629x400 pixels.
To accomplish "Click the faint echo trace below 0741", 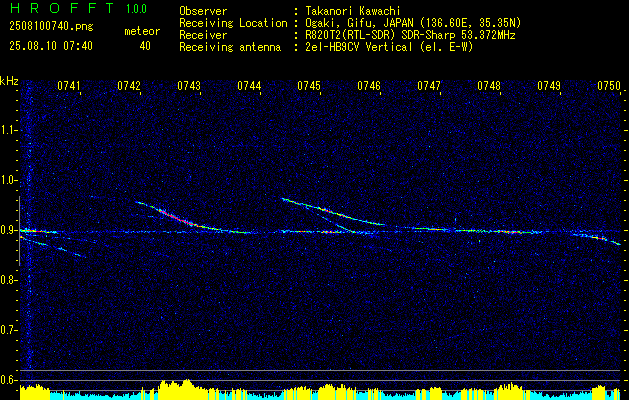I will pyautogui.click(x=53, y=246).
